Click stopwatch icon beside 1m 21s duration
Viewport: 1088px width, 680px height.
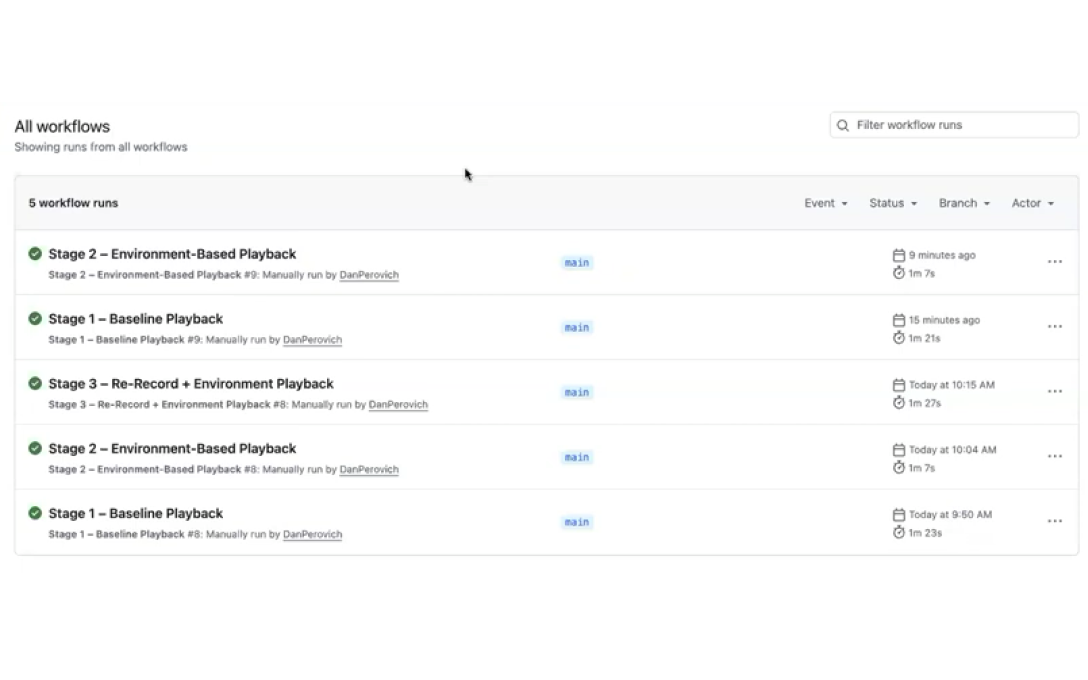tap(899, 338)
